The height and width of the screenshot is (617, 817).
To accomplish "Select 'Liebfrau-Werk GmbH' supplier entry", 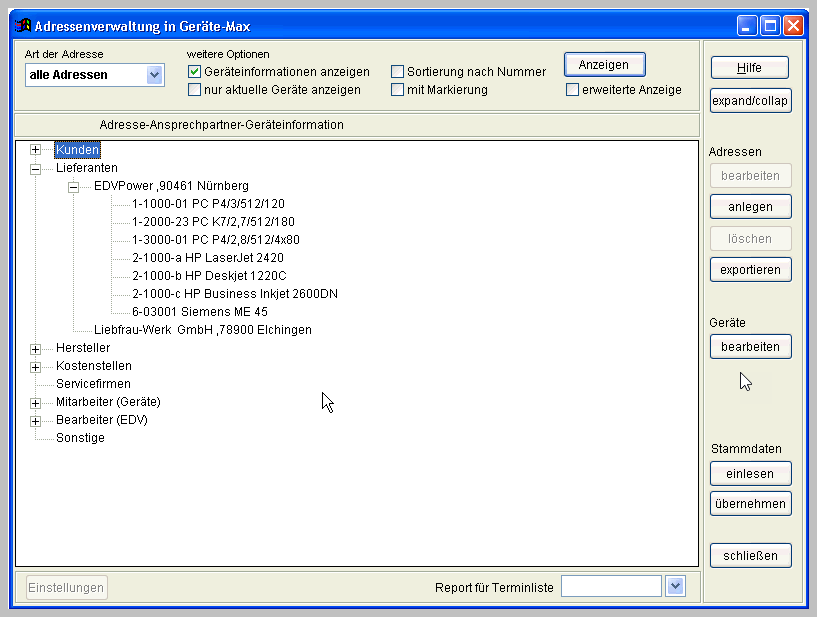I will (202, 330).
